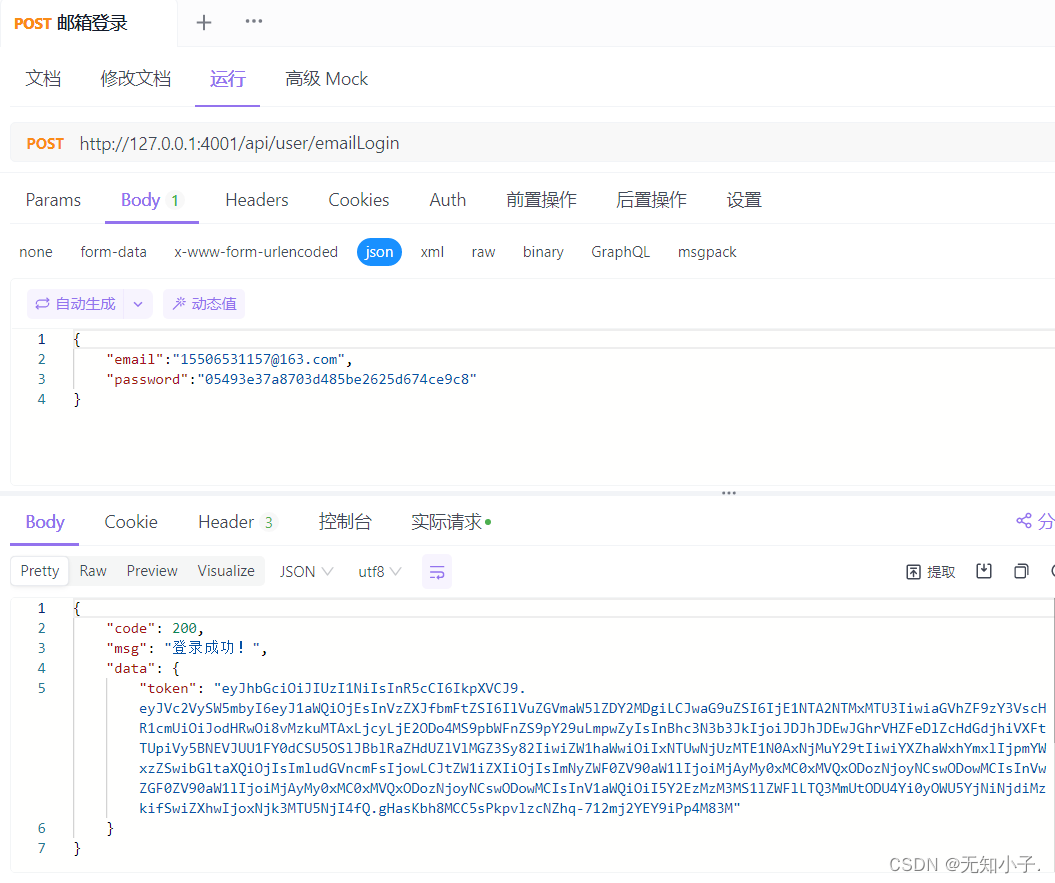The image size is (1055, 883).
Task: Open the request Body tab
Action: tap(151, 200)
